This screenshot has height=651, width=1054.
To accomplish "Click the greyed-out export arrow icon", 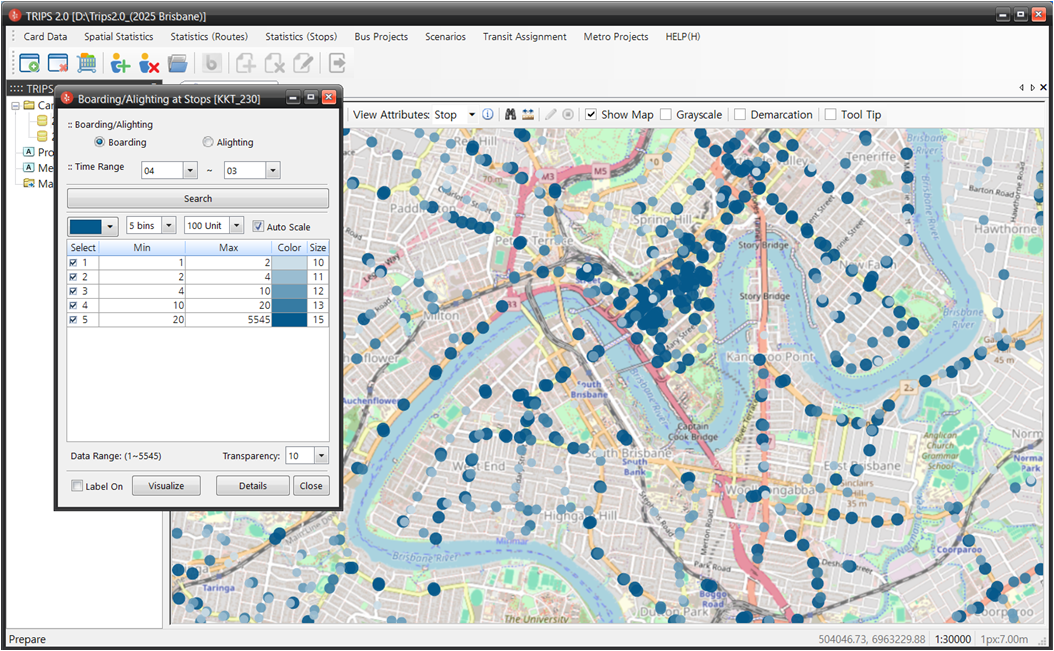I will [337, 63].
